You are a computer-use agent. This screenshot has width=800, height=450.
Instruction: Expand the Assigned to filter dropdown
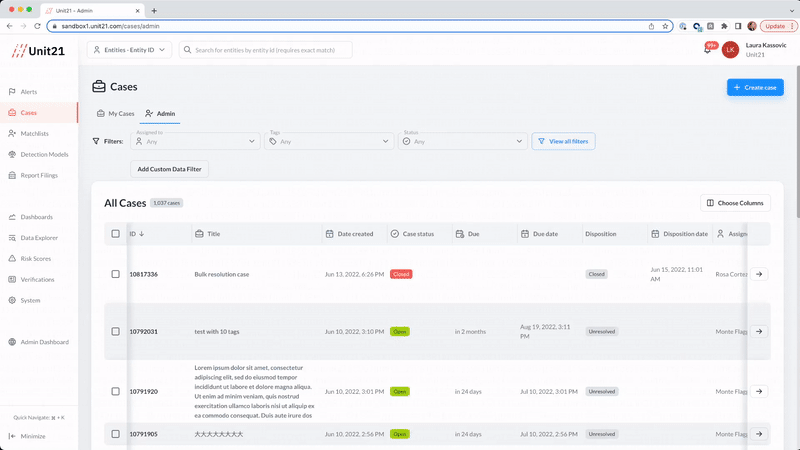195,141
